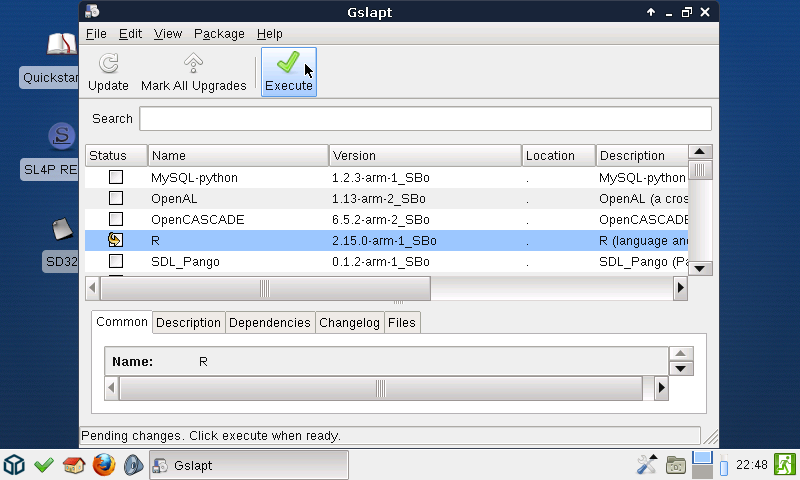Toggle the OpenAL package checkbox
The image size is (800, 480).
point(116,198)
